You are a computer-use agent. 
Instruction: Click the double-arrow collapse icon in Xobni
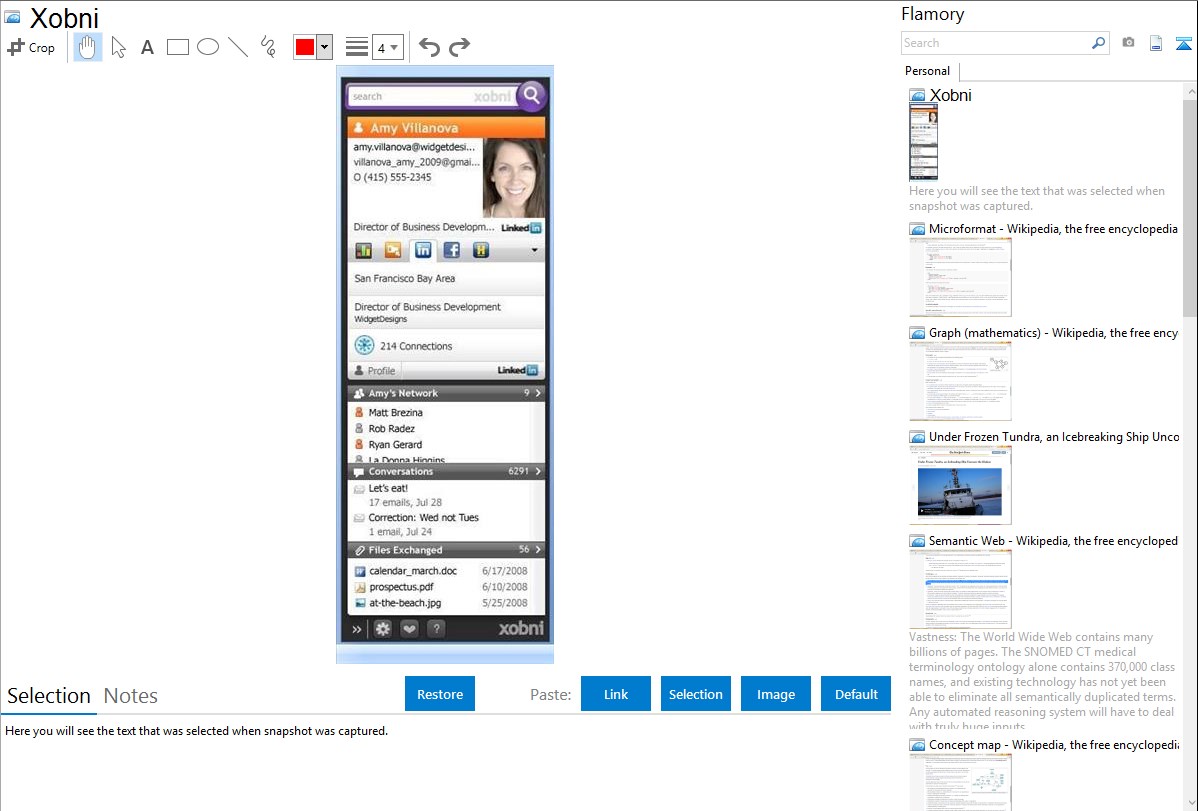pos(357,630)
